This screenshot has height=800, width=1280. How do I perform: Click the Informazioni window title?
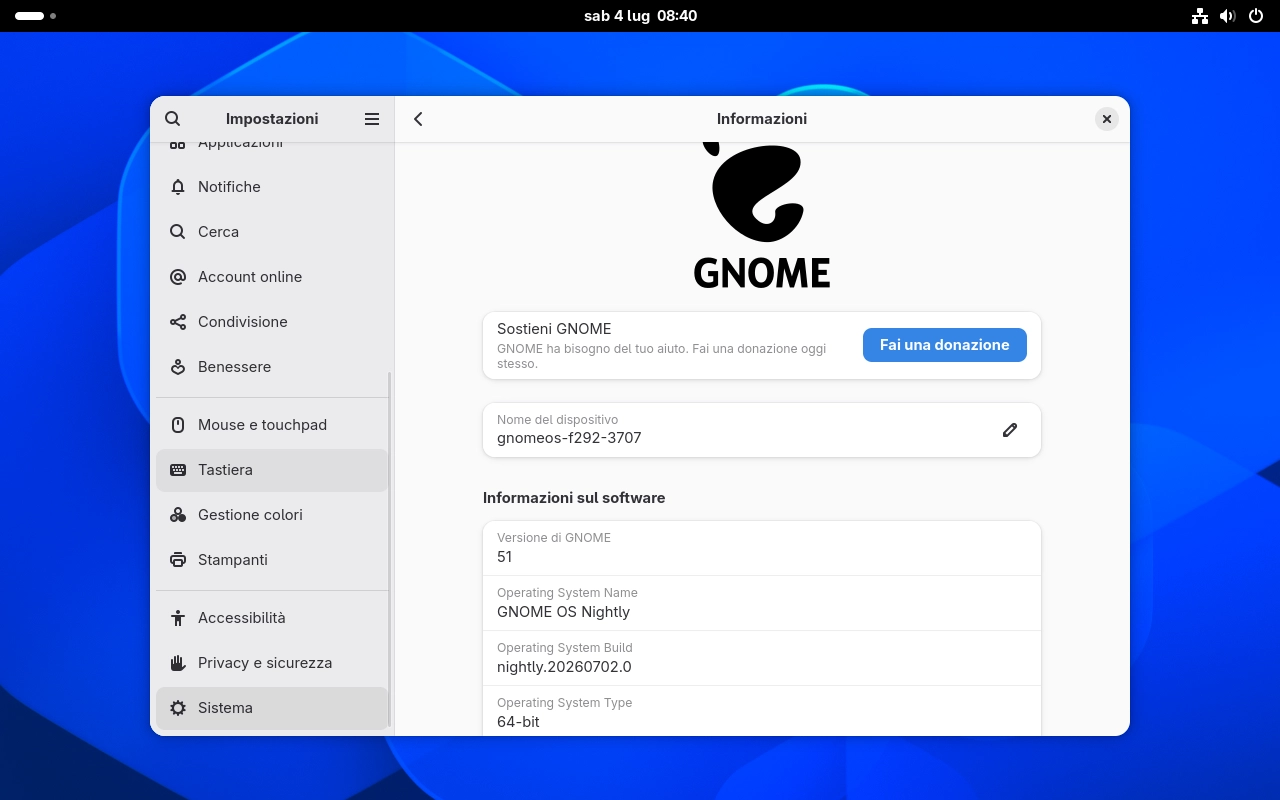762,119
